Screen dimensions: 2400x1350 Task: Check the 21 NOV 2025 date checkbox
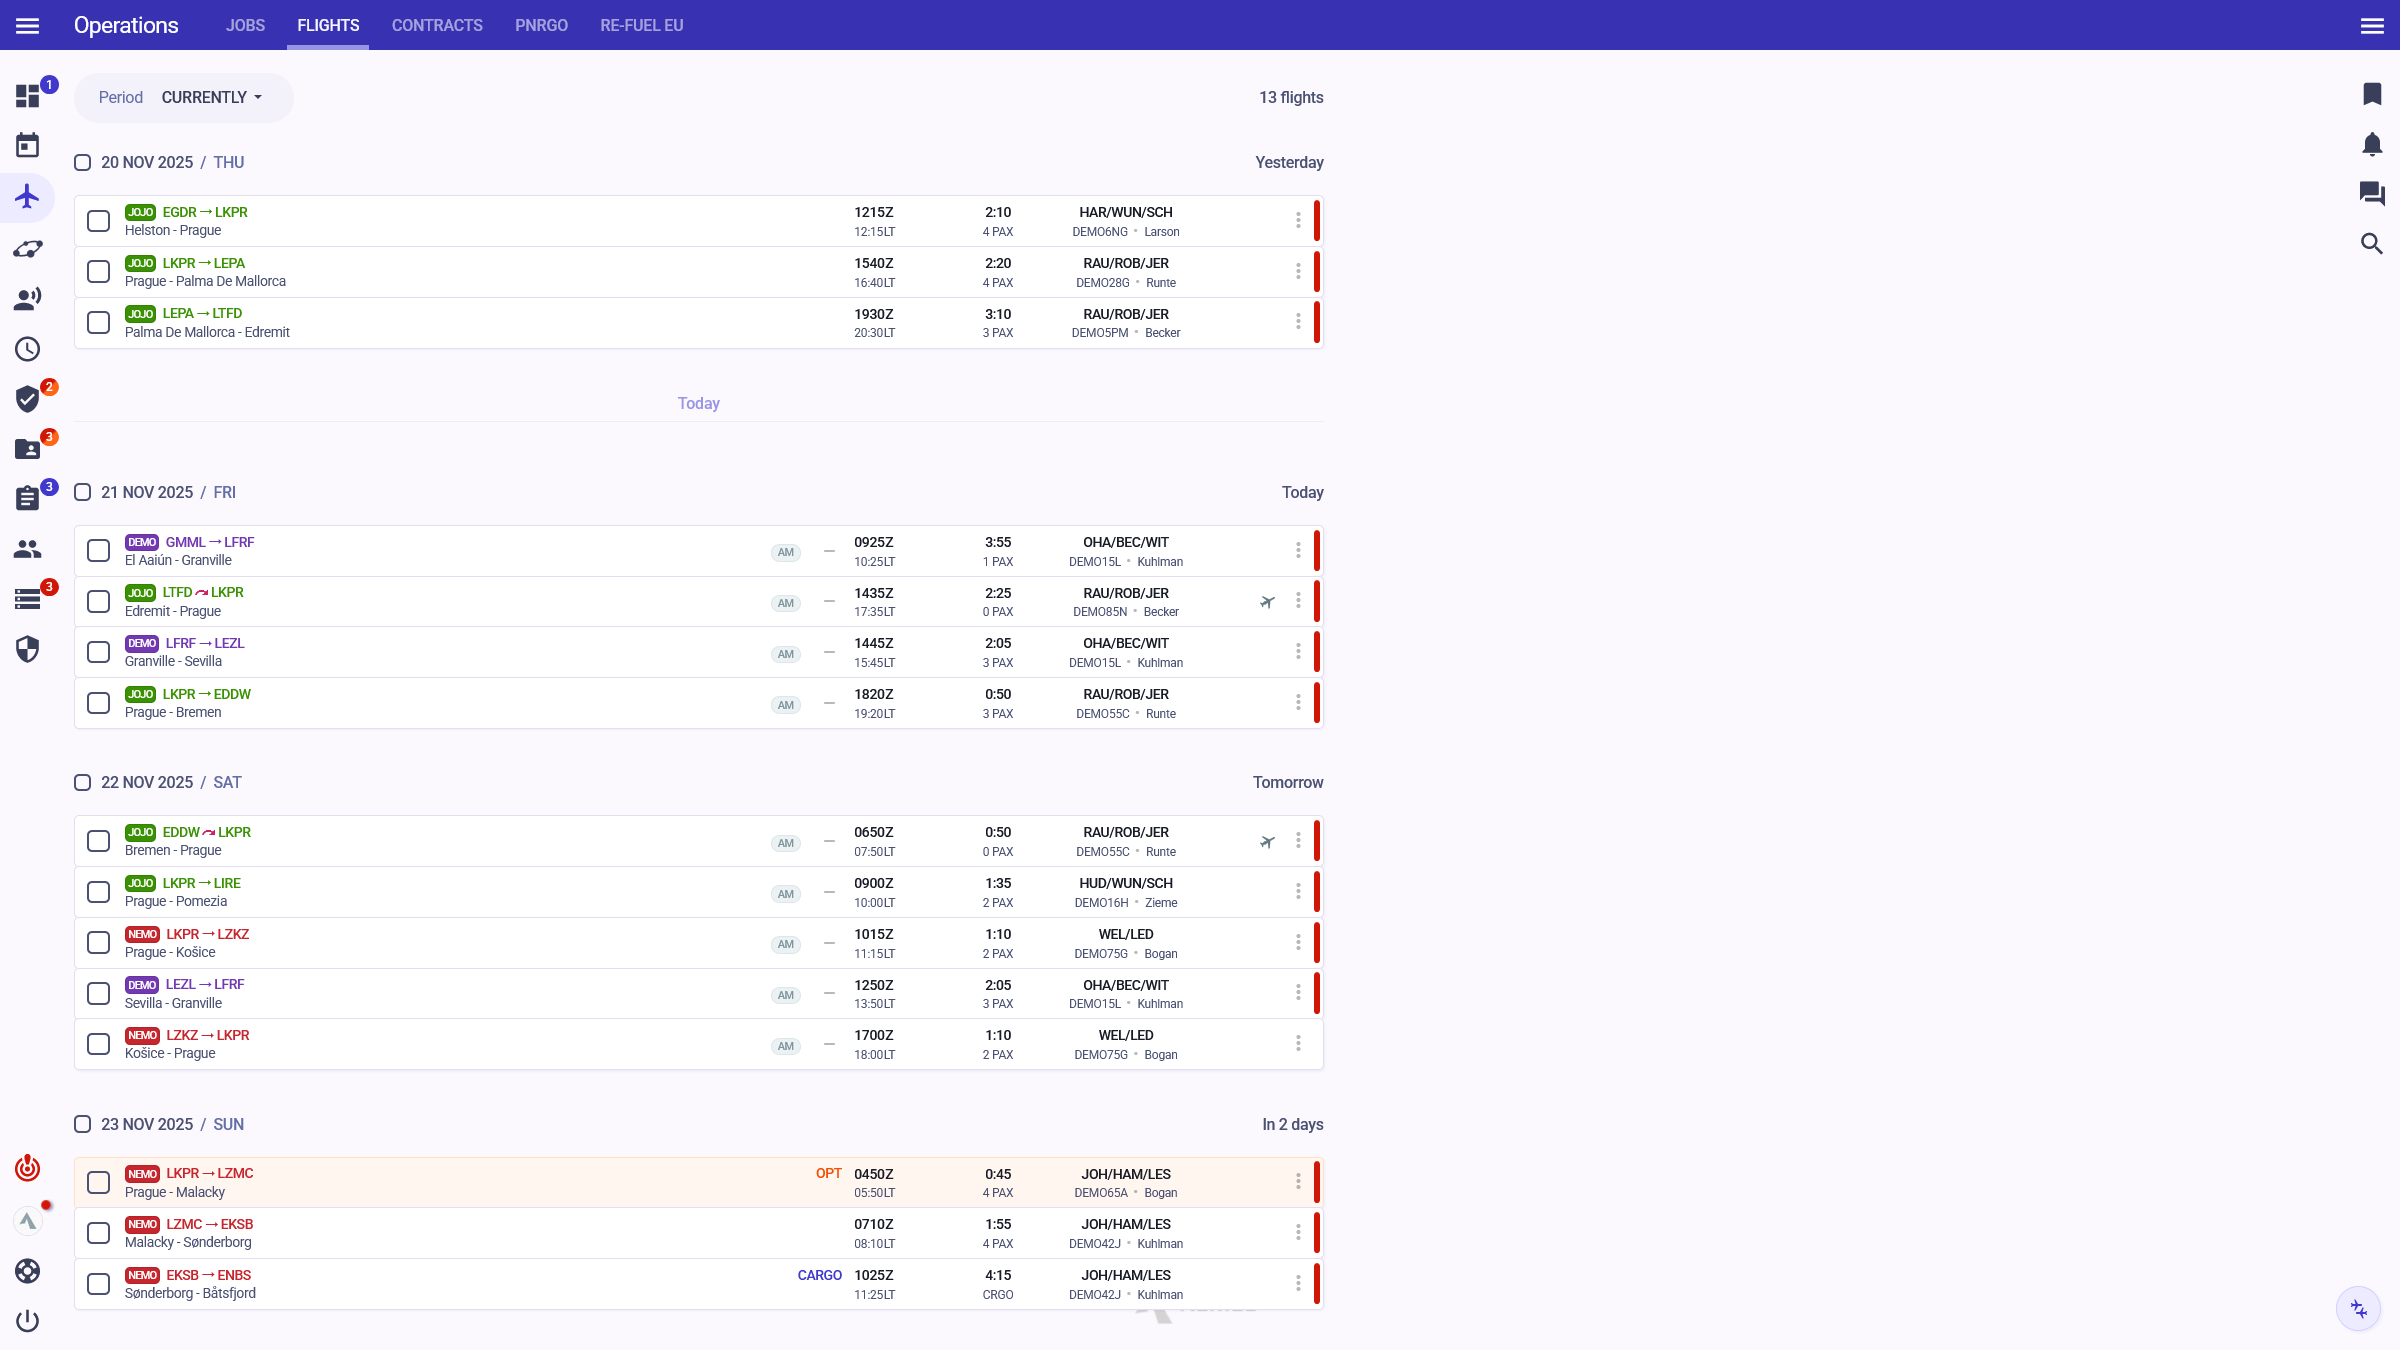[83, 492]
